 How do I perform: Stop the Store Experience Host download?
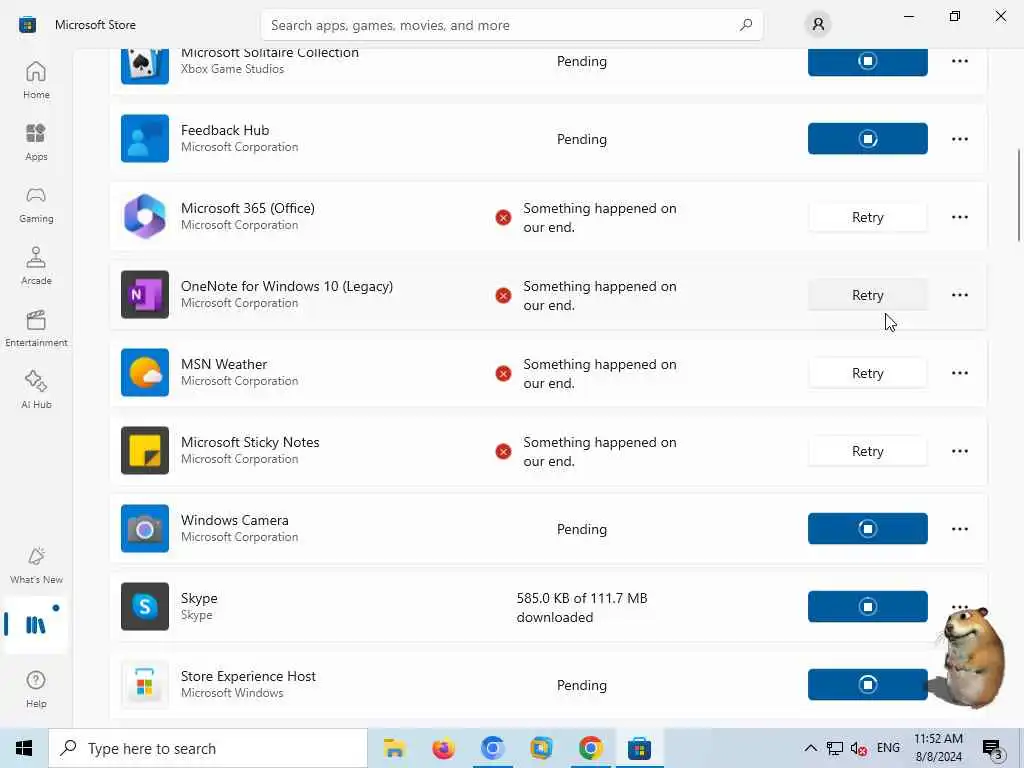click(867, 684)
